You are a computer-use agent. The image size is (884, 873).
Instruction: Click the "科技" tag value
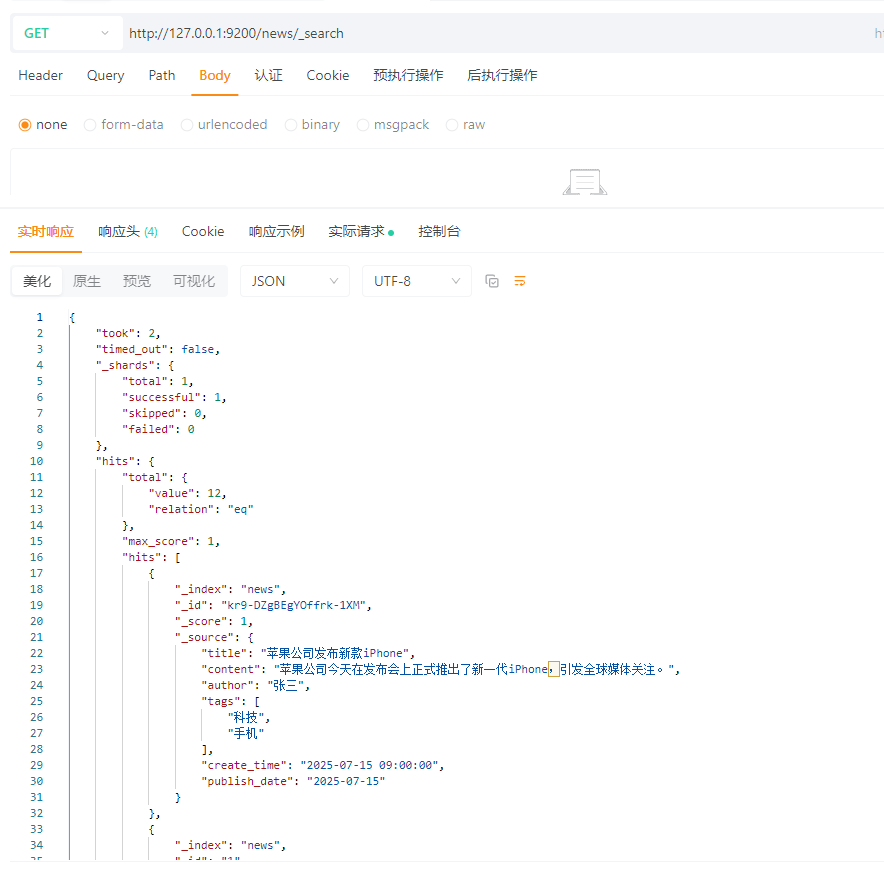tap(246, 717)
